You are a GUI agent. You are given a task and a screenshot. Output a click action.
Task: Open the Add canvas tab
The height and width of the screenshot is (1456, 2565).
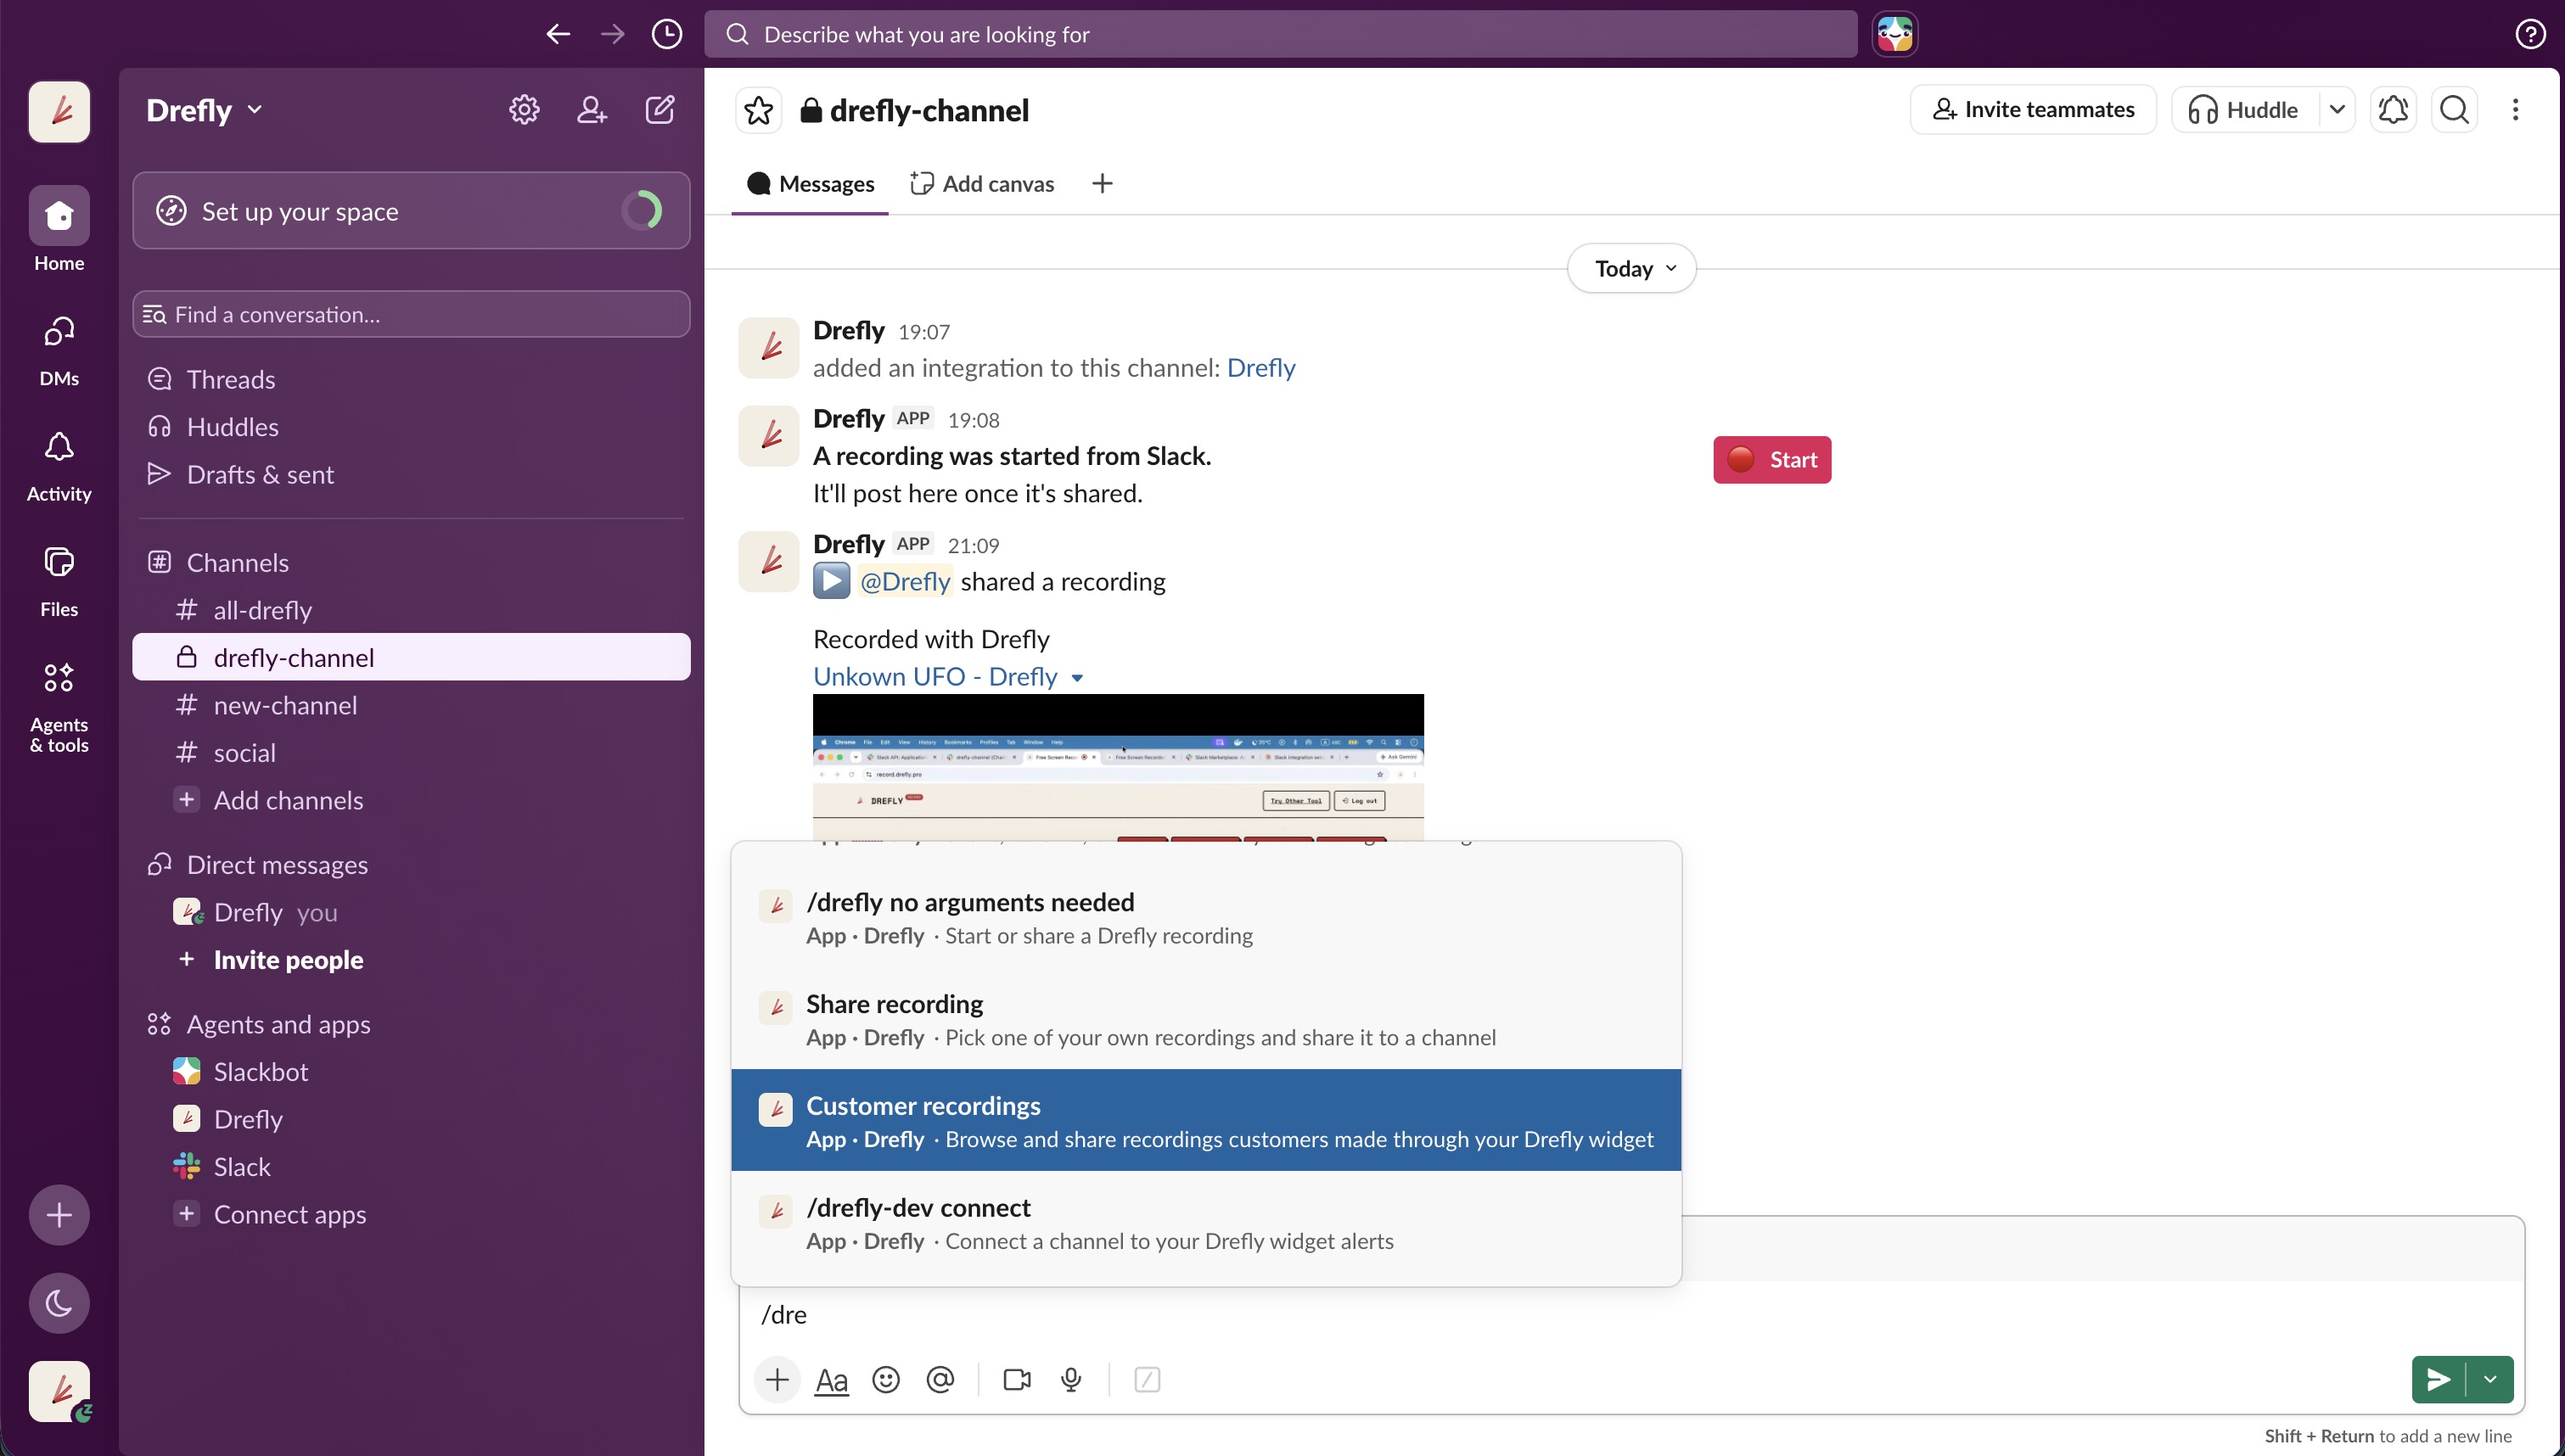(982, 184)
